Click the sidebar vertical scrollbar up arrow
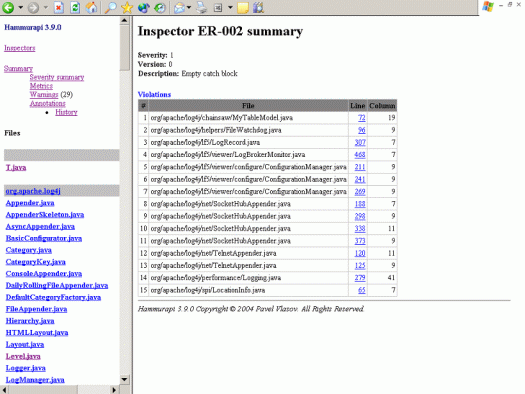 pos(124,20)
